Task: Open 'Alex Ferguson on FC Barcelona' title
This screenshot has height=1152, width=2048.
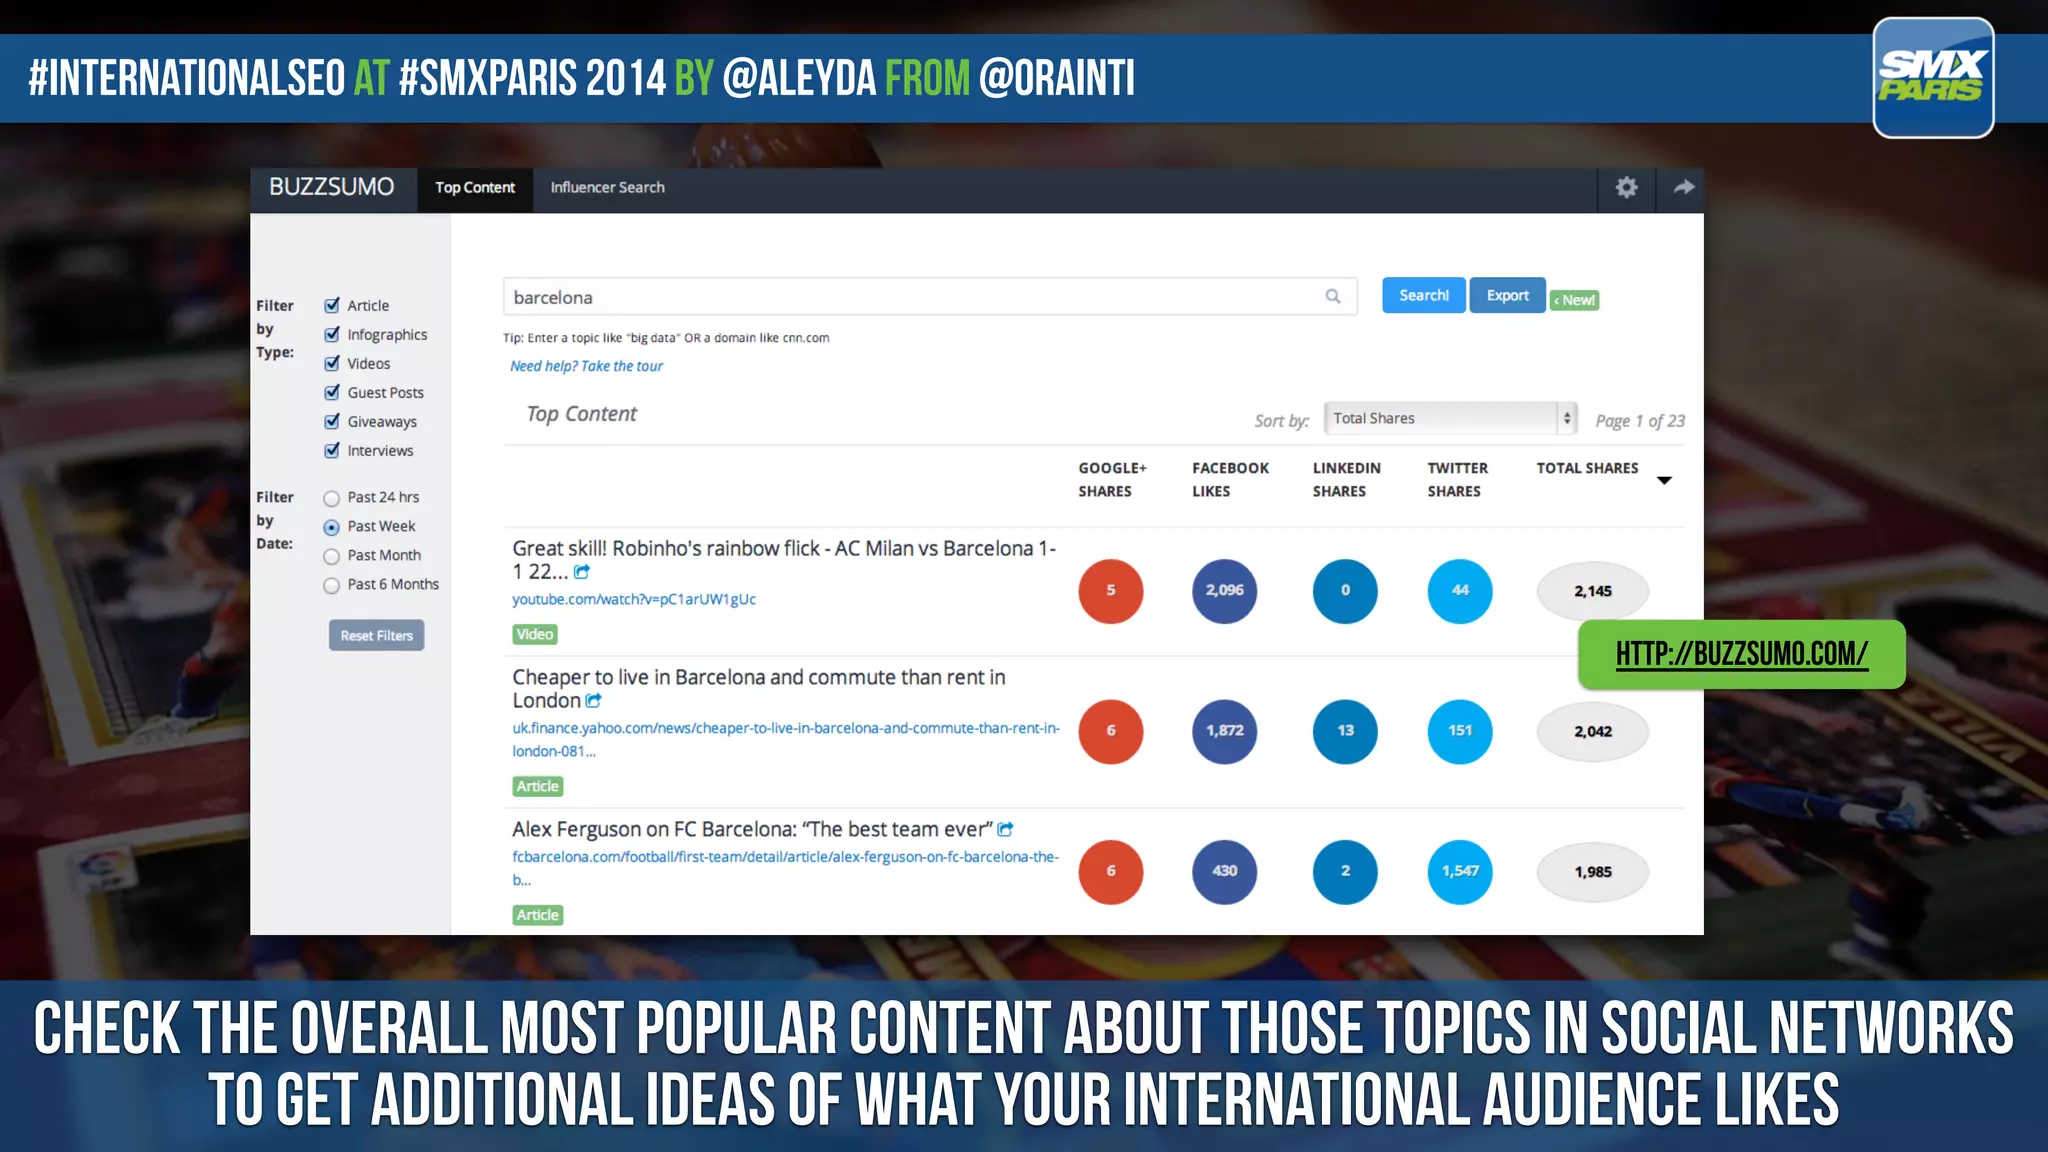Action: pyautogui.click(x=752, y=829)
